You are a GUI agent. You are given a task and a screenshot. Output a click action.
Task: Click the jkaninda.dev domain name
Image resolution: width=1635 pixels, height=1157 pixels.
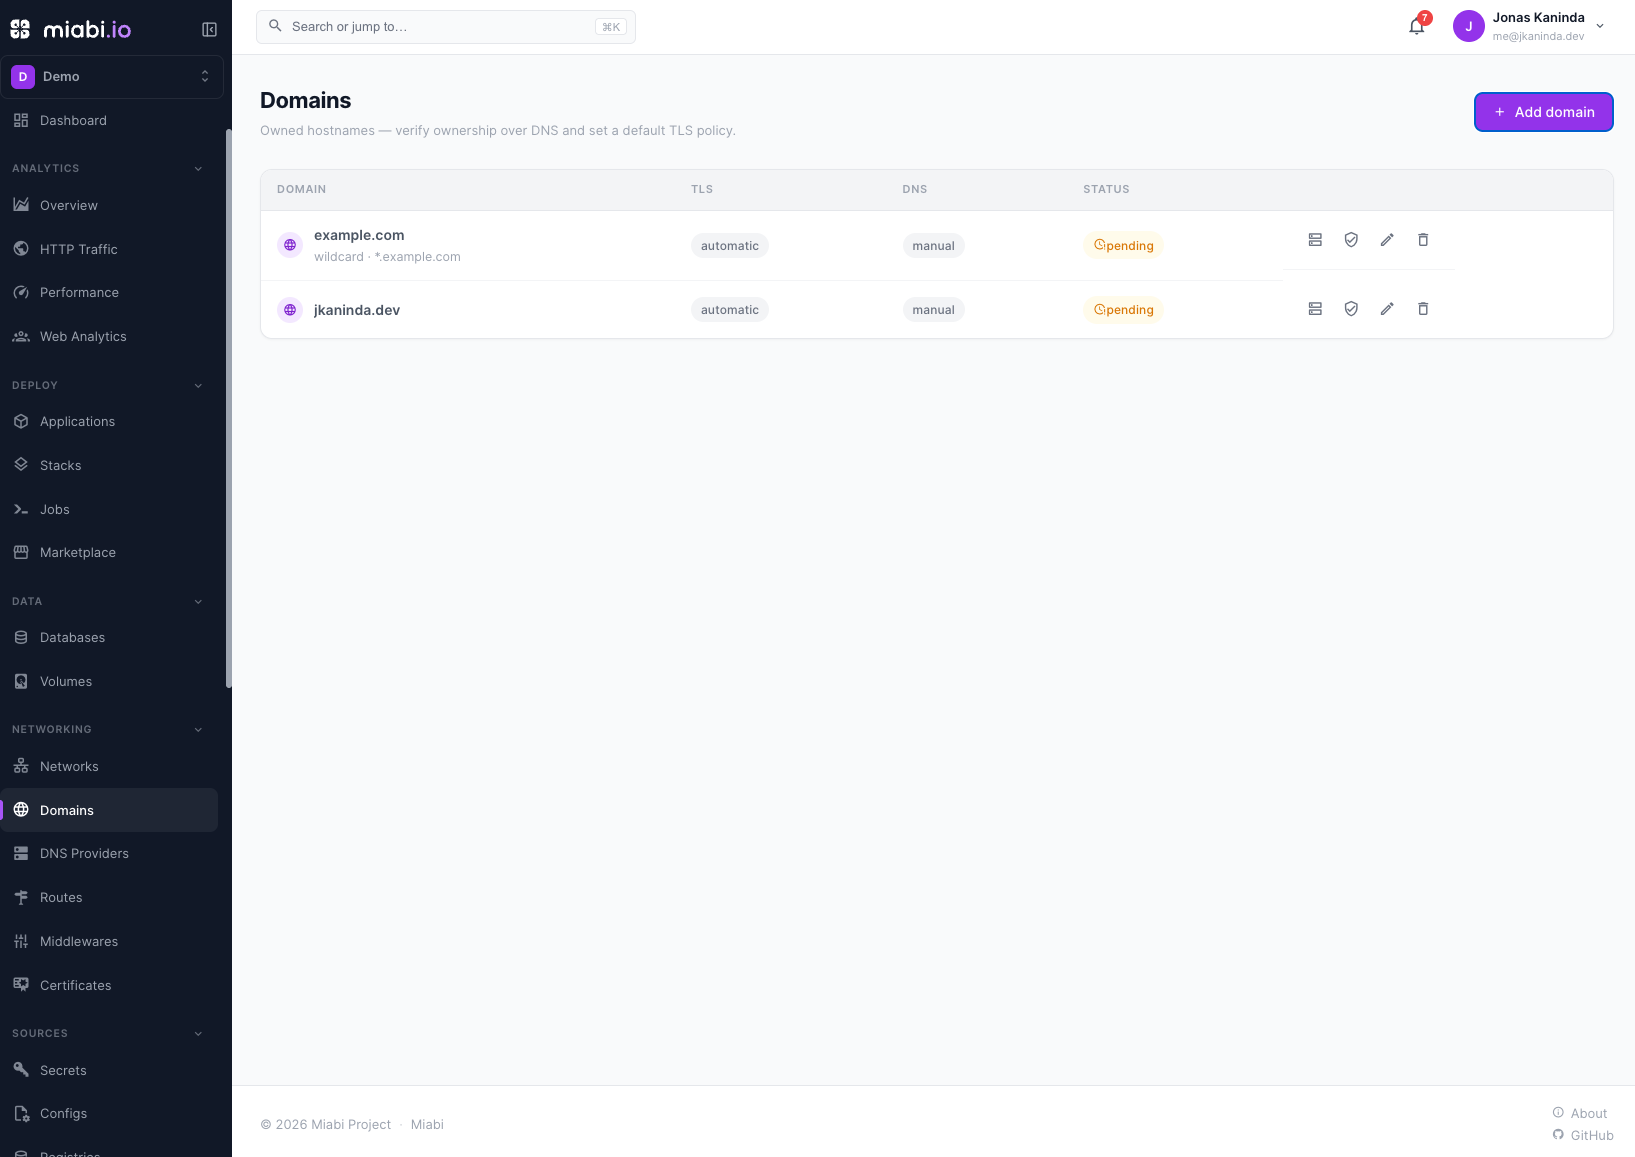point(357,310)
